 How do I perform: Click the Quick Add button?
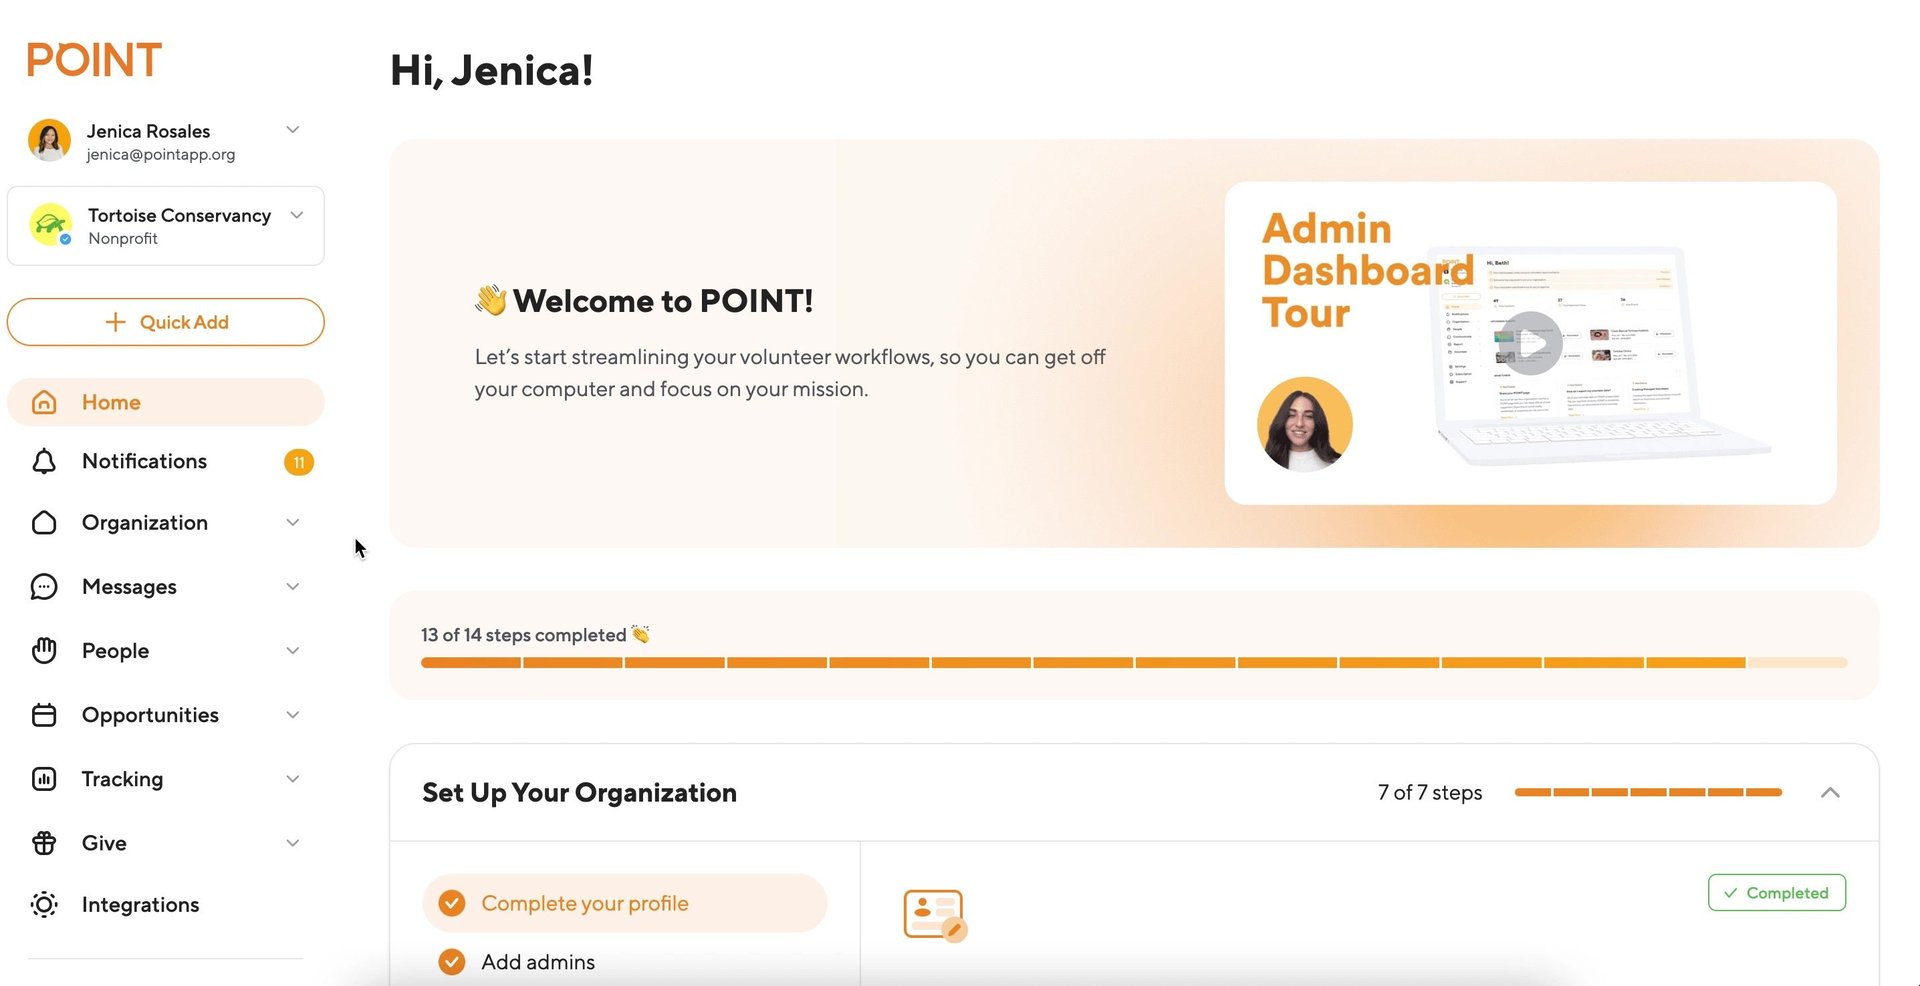[166, 322]
